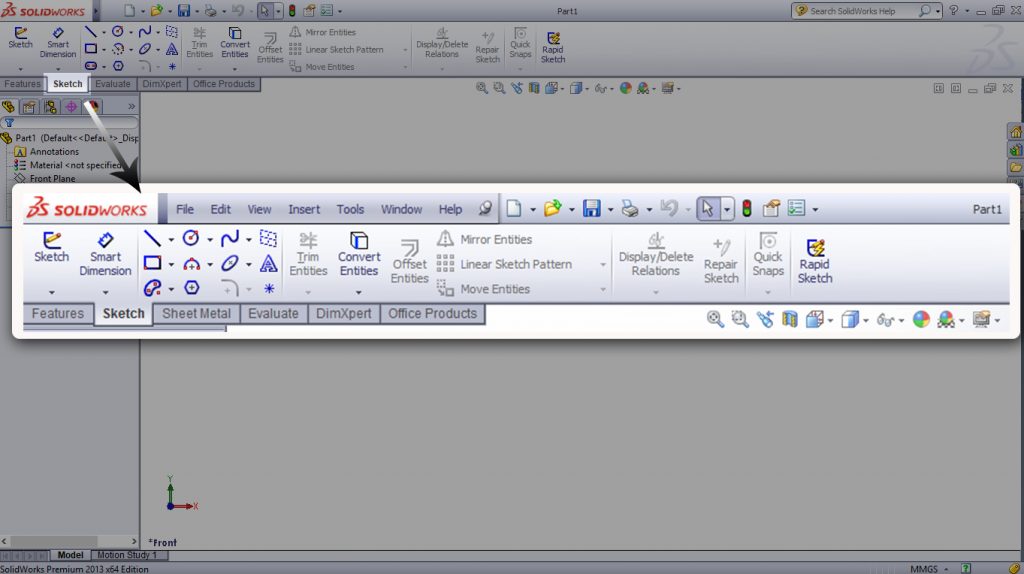Expand the Linear Sketch Pattern dropdown in the enlarged toolbar
This screenshot has height=574, width=1024.
click(x=603, y=264)
